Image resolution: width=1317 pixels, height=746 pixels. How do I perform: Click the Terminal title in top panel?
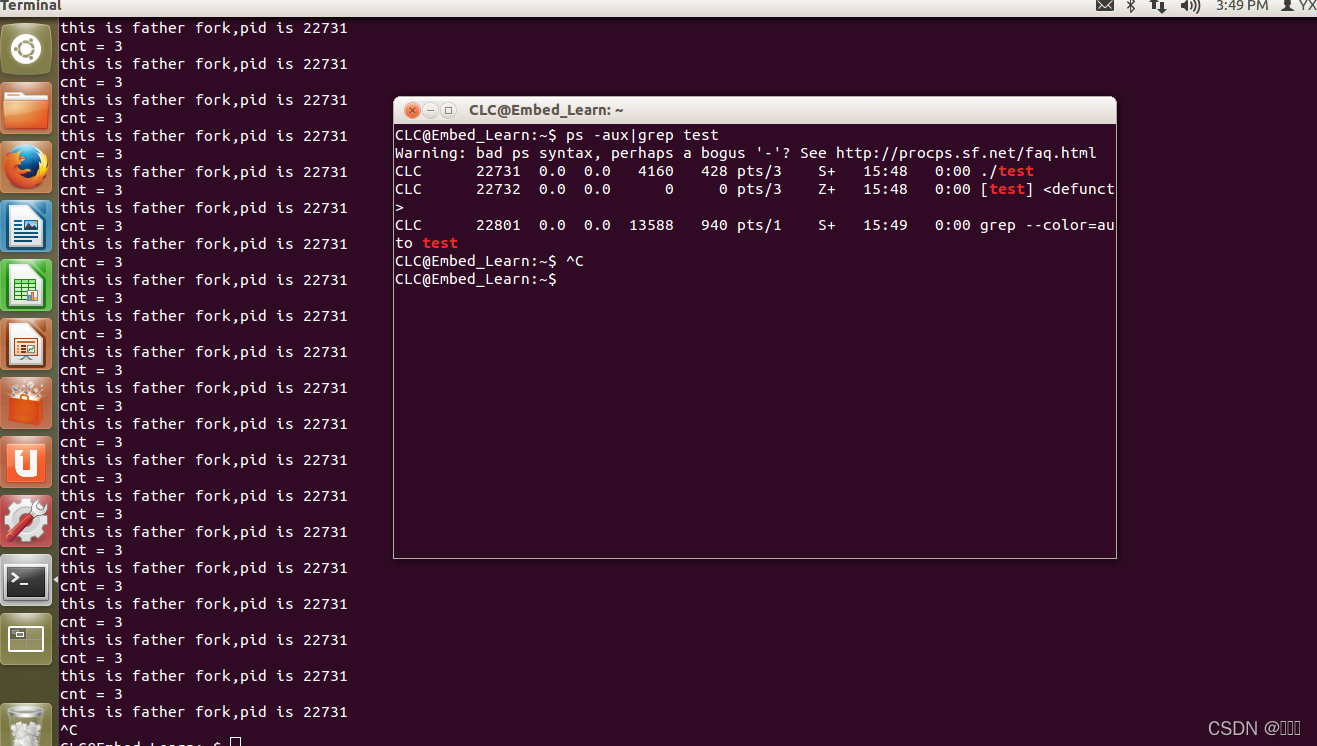[x=31, y=6]
